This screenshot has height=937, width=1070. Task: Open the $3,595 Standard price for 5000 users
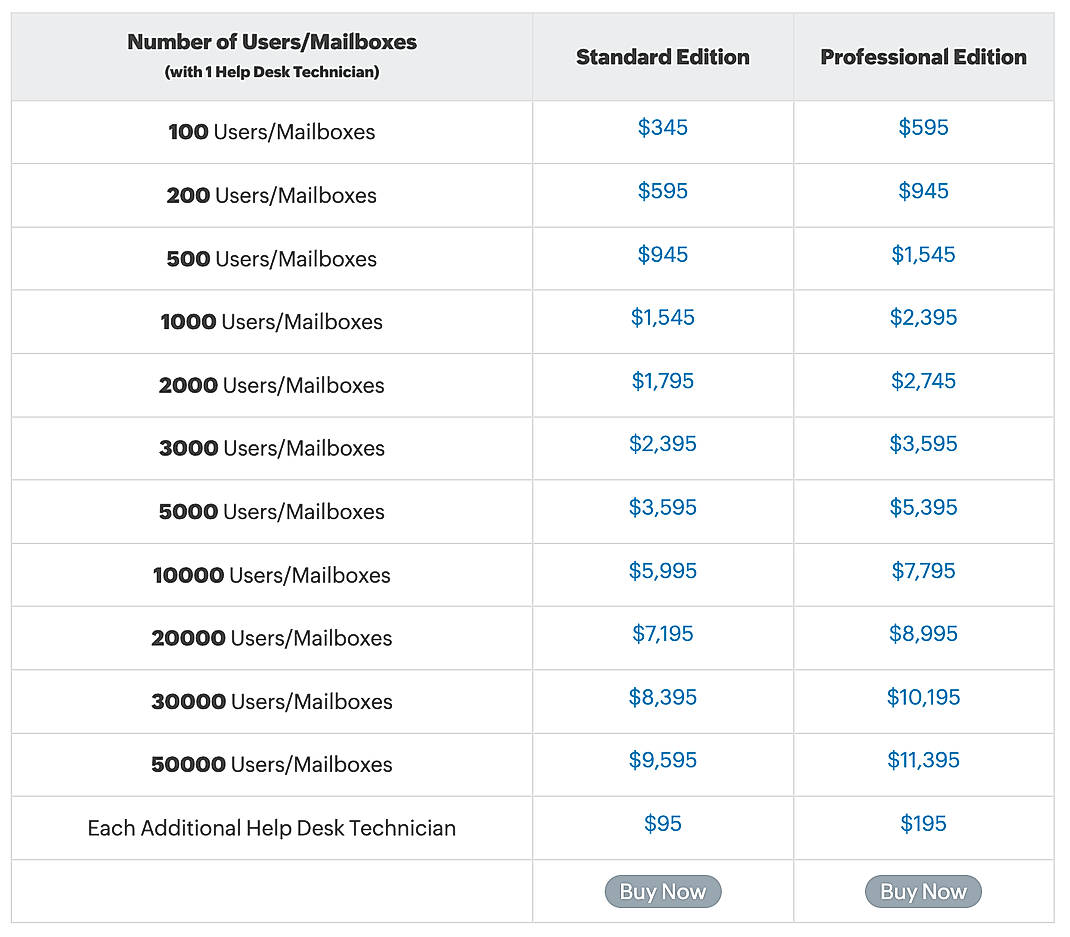(x=663, y=507)
